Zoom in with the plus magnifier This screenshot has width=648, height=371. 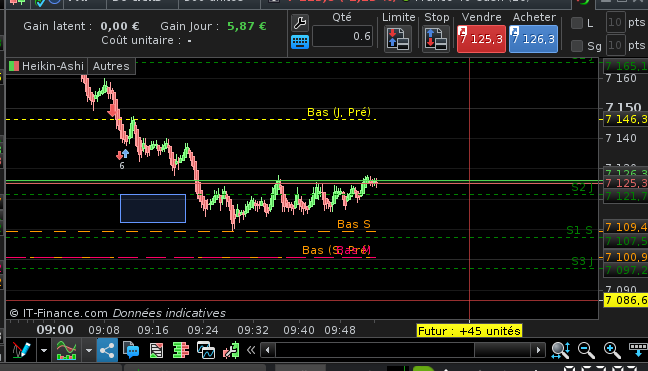pyautogui.click(x=612, y=350)
